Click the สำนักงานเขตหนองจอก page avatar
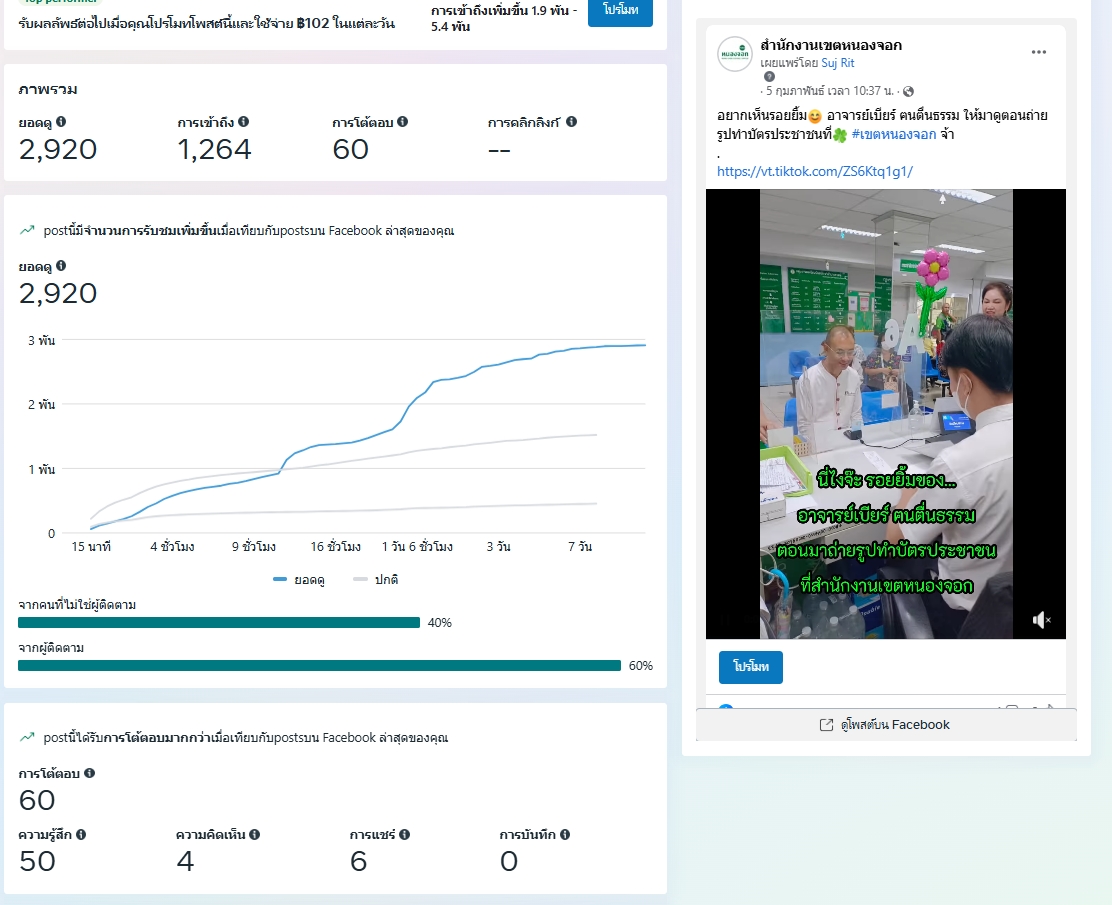The height and width of the screenshot is (905, 1112). (735, 54)
